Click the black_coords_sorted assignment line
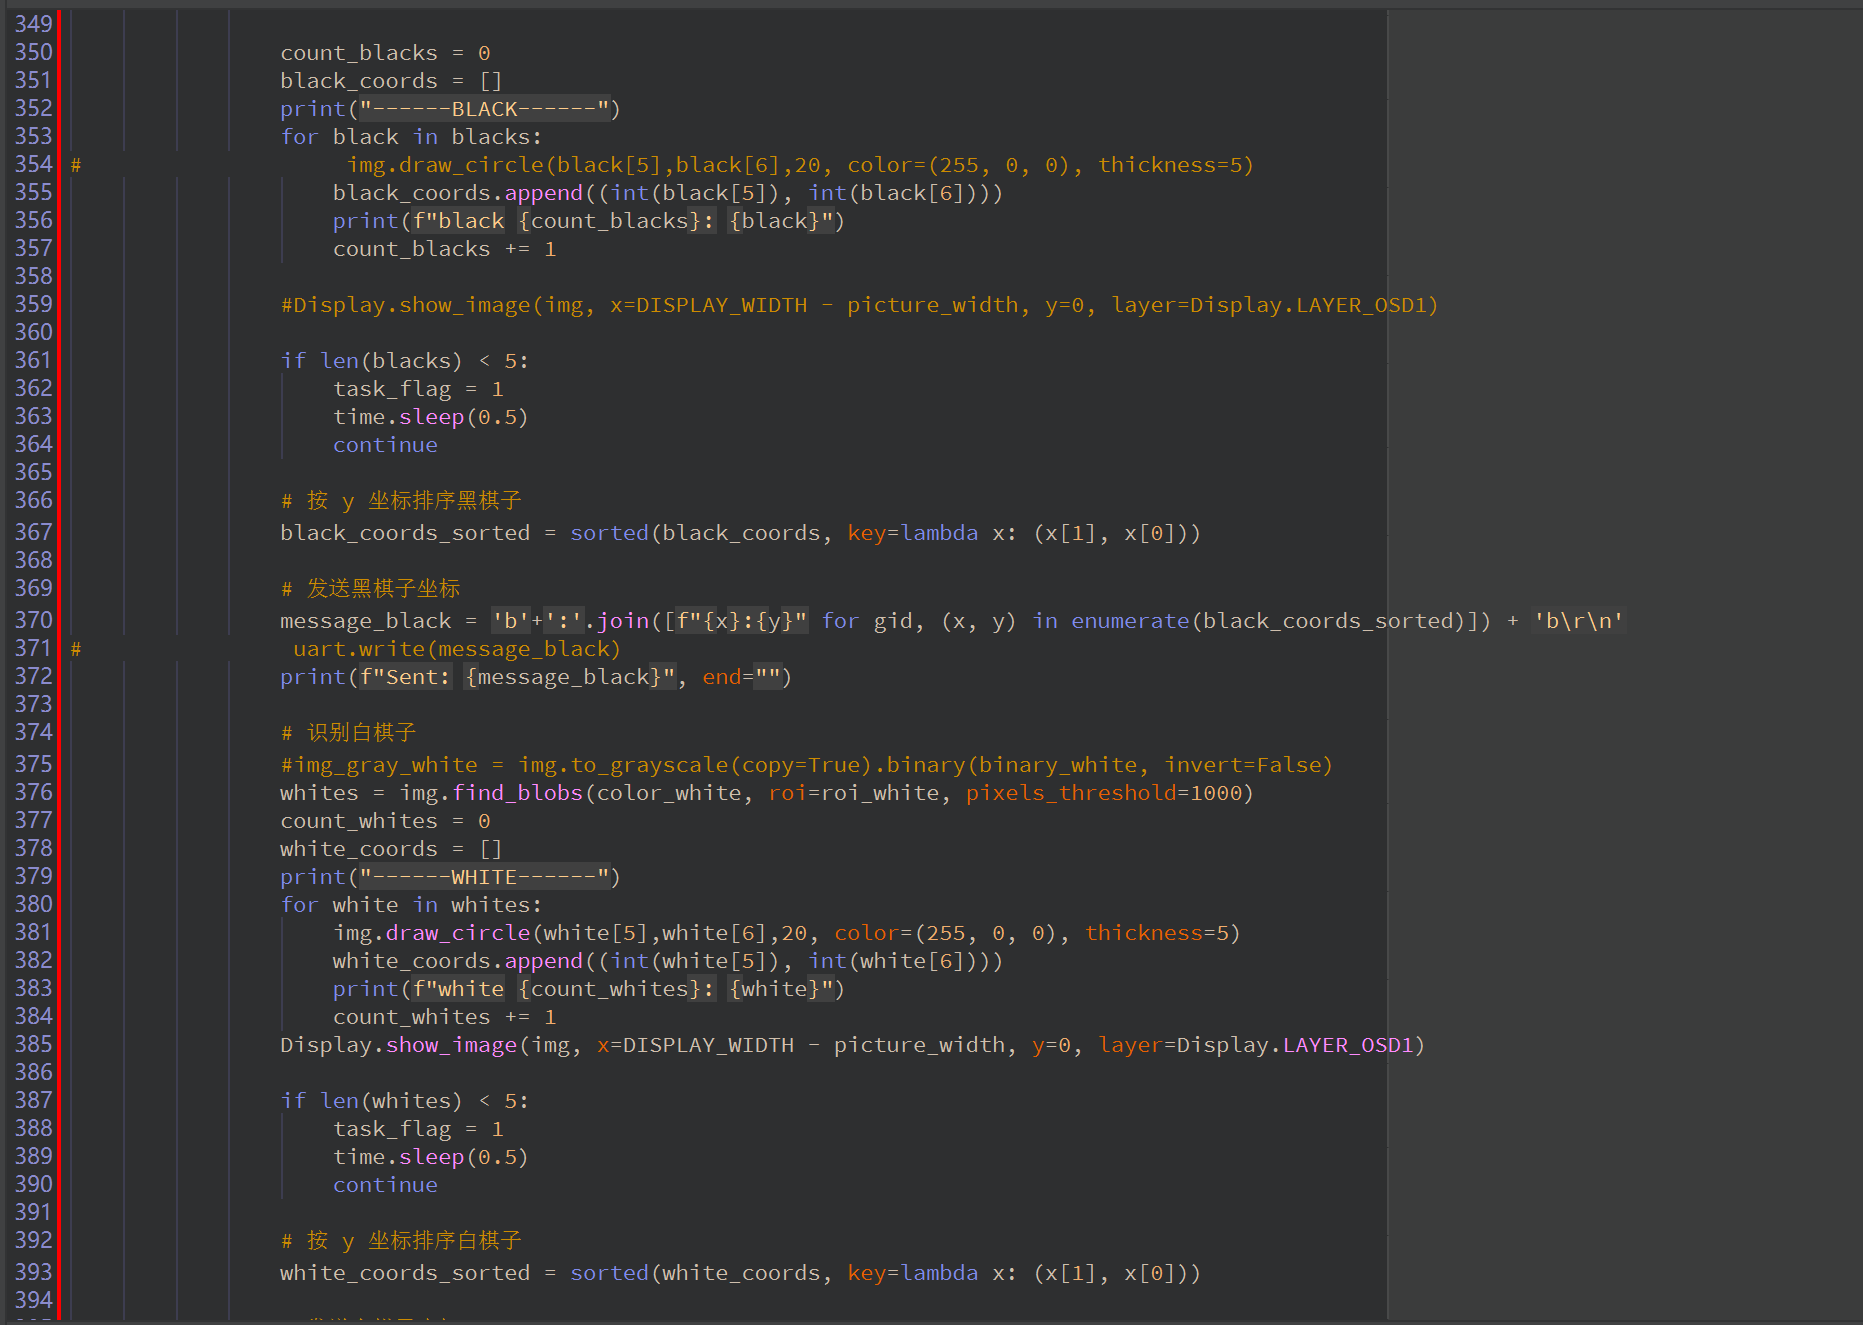The height and width of the screenshot is (1325, 1863). 740,533
